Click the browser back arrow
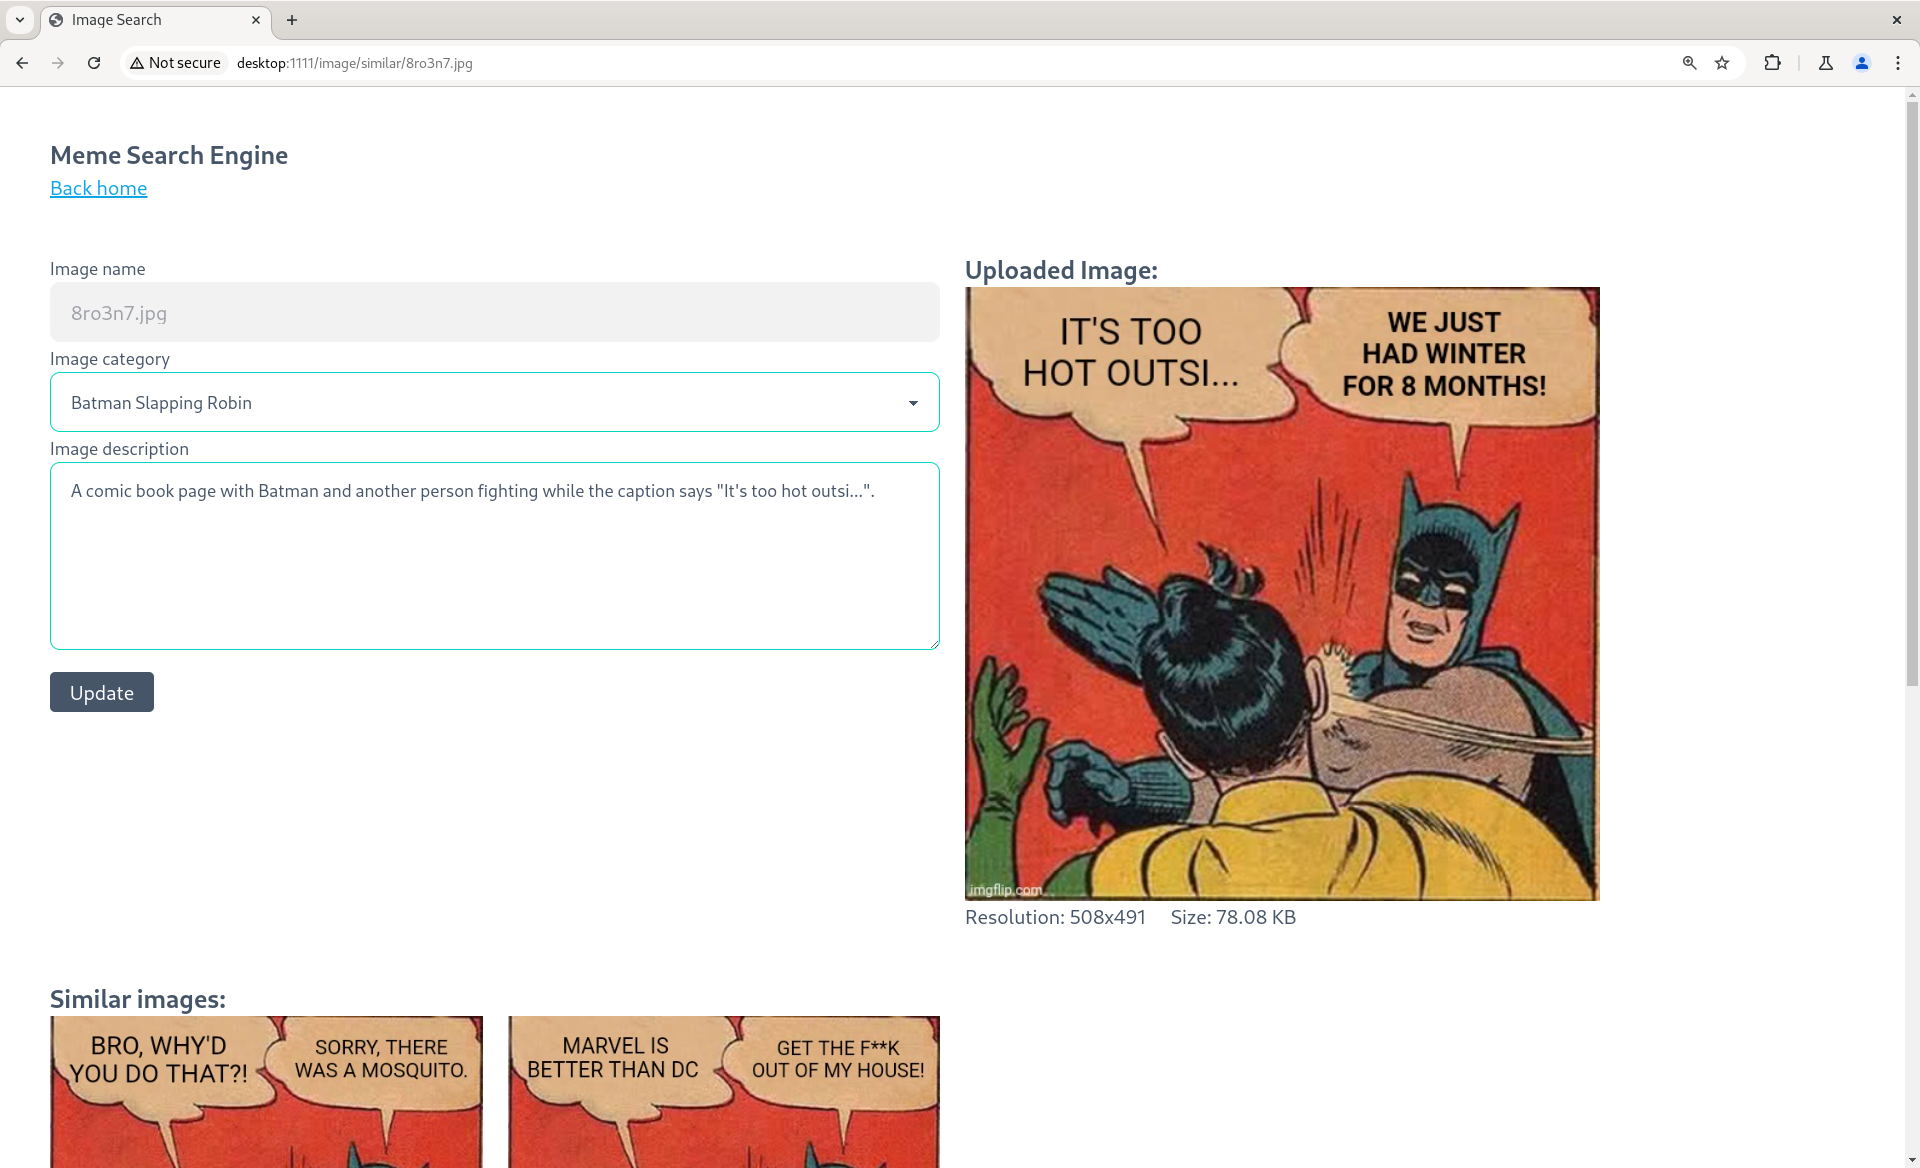1920x1168 pixels. pyautogui.click(x=22, y=62)
